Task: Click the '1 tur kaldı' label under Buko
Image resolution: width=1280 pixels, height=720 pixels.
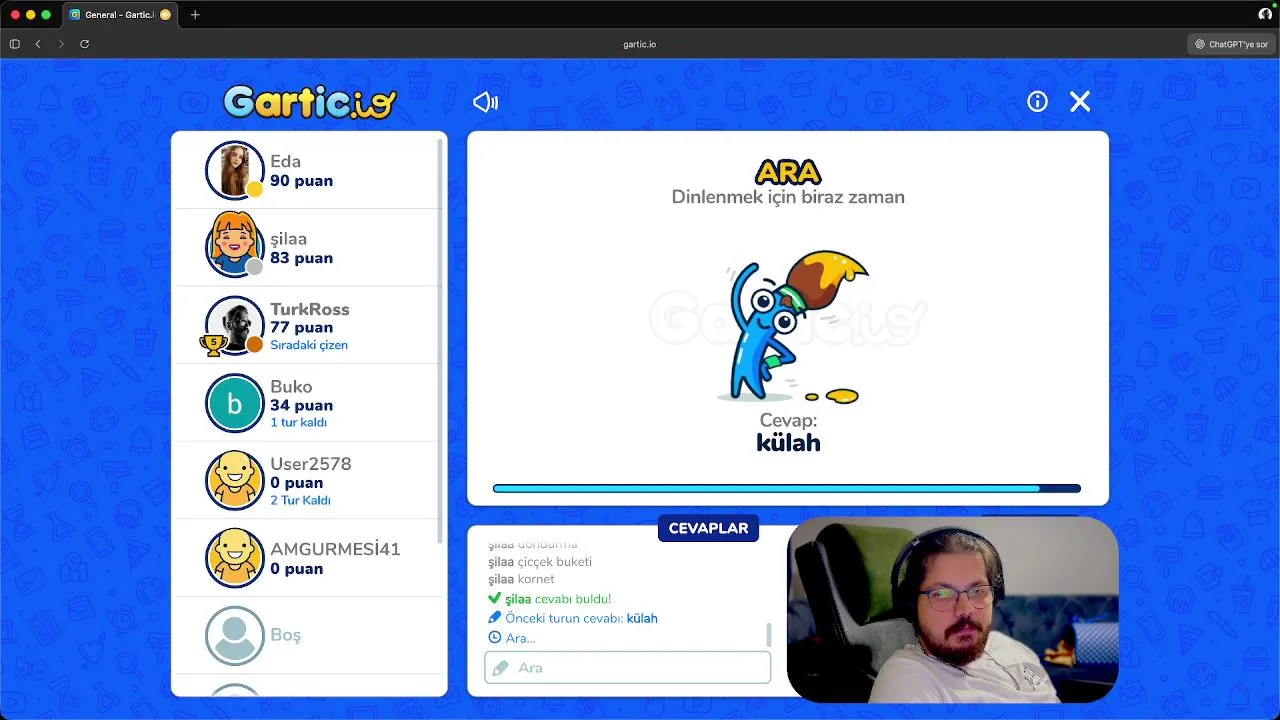Action: tap(298, 422)
